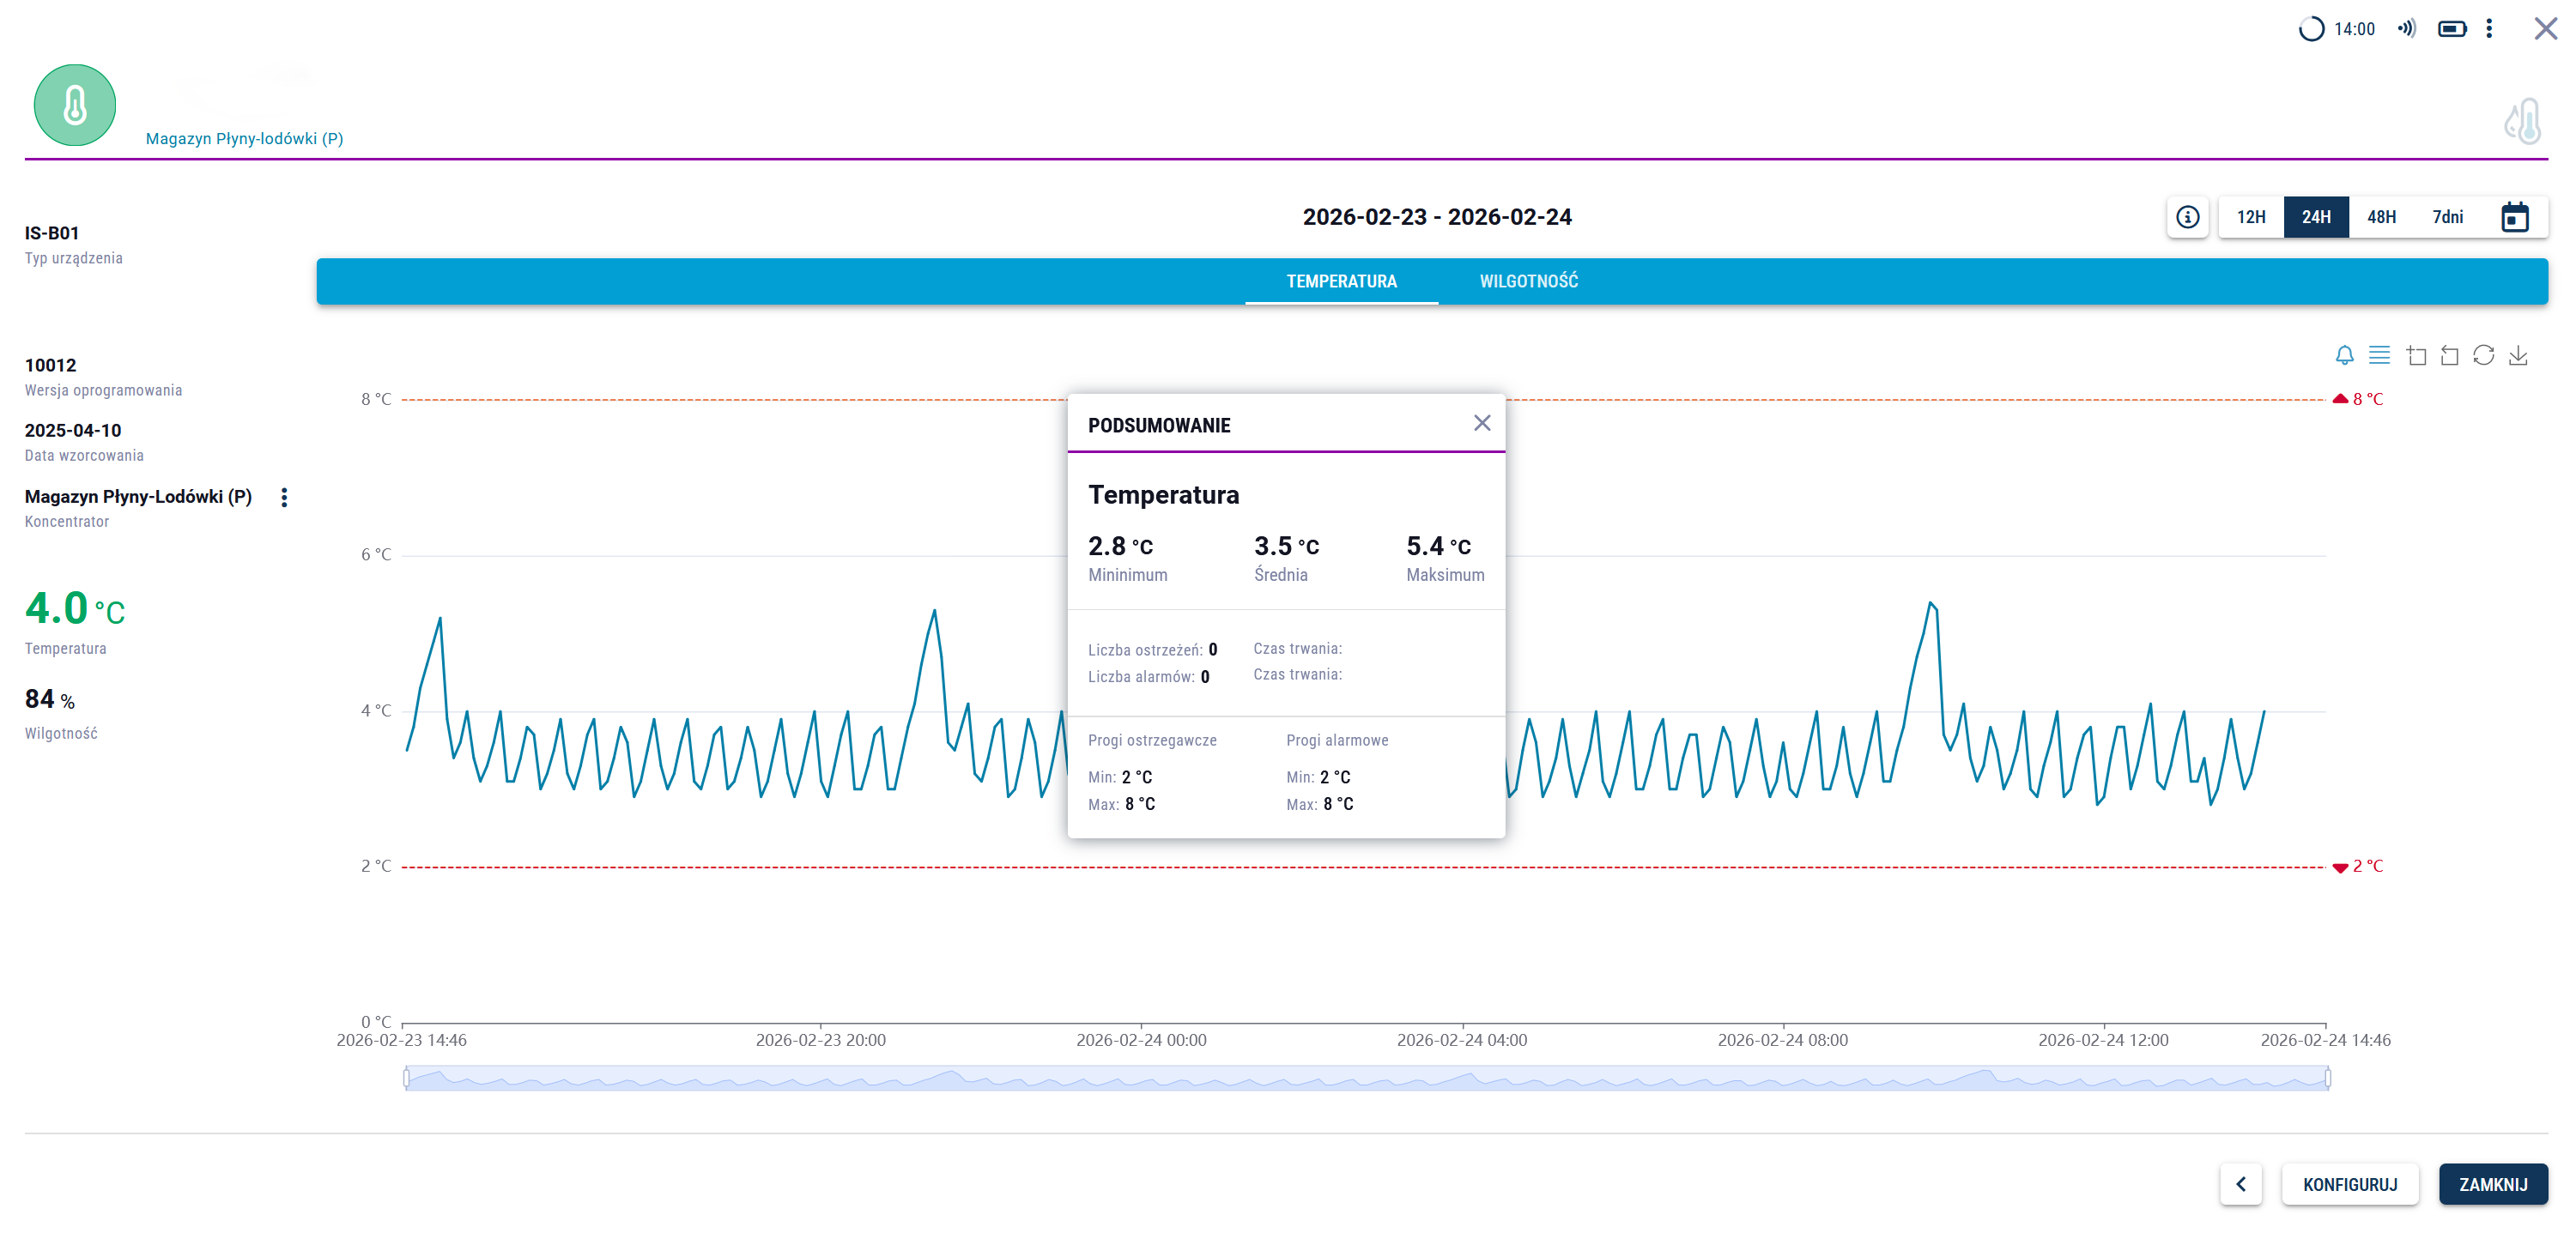This screenshot has width=2576, height=1233.
Task: Open the calendar date picker
Action: tap(2514, 217)
